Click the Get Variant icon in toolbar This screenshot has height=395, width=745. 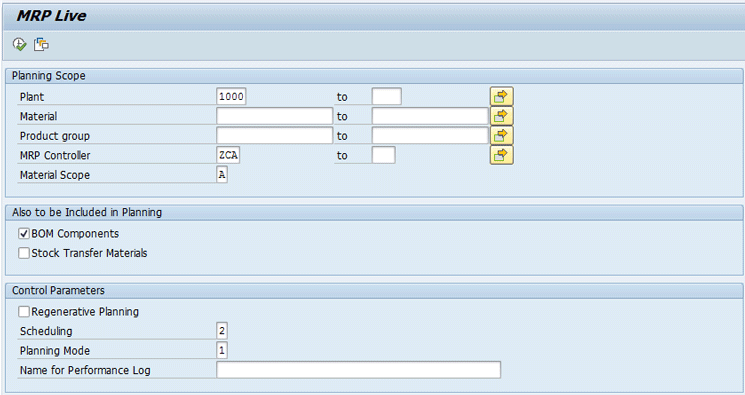point(41,45)
